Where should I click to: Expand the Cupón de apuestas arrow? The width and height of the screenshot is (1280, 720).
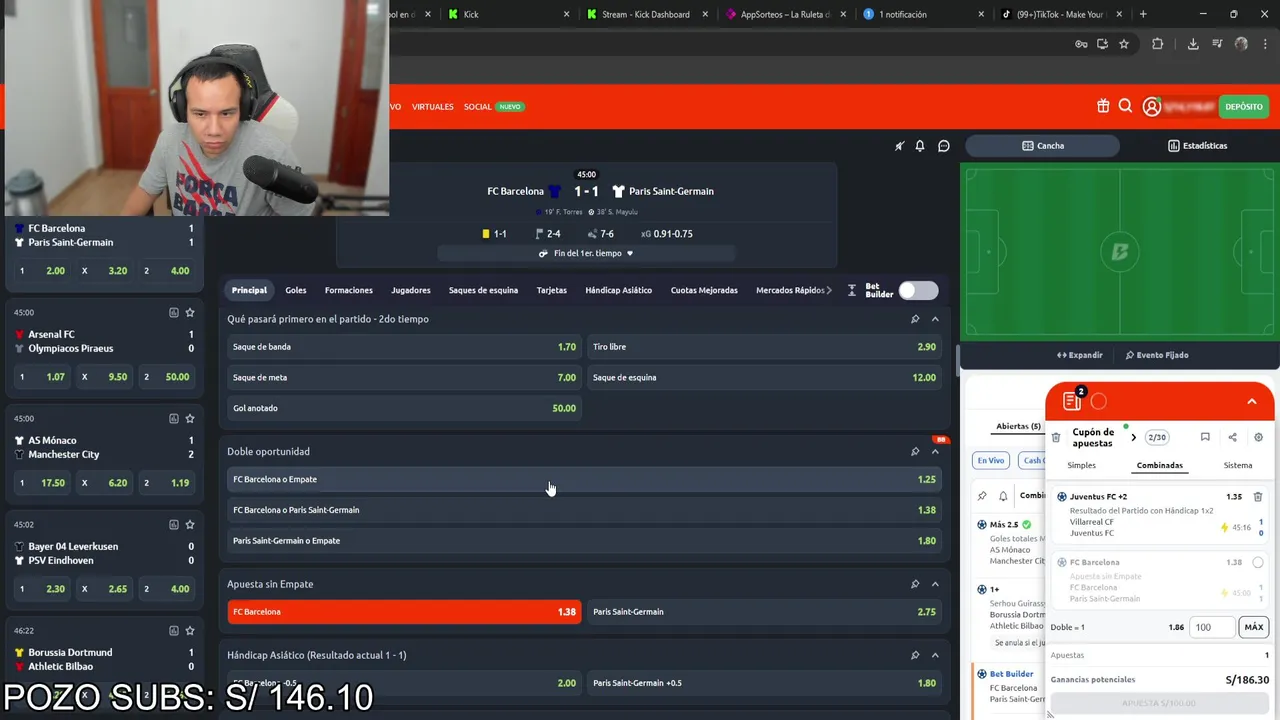point(1133,437)
